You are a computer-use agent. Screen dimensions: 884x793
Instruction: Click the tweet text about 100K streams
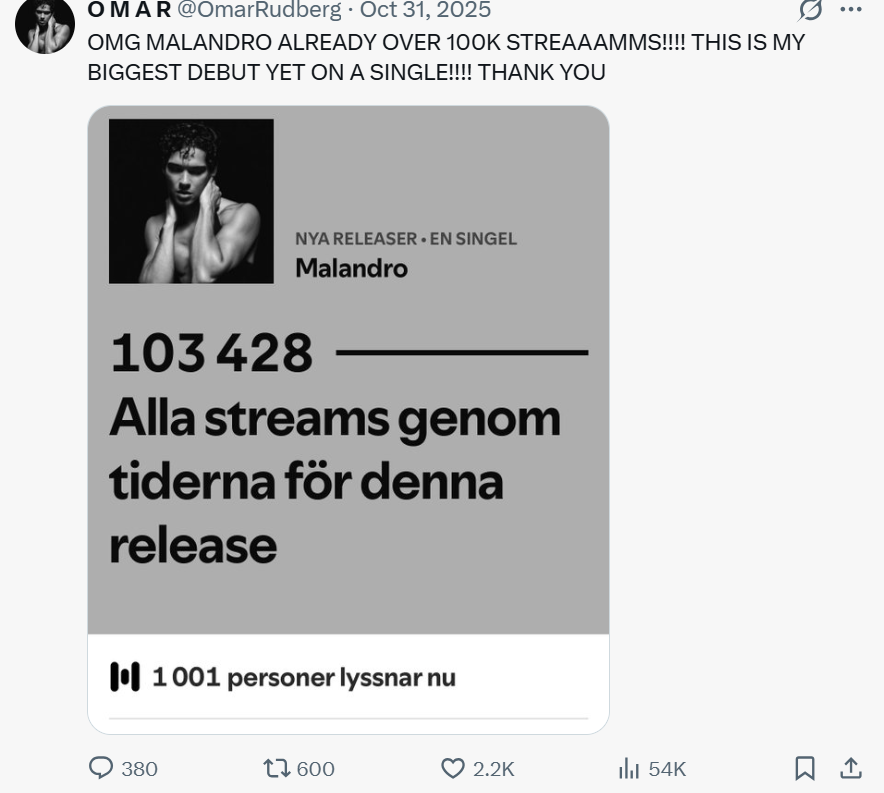pos(445,58)
